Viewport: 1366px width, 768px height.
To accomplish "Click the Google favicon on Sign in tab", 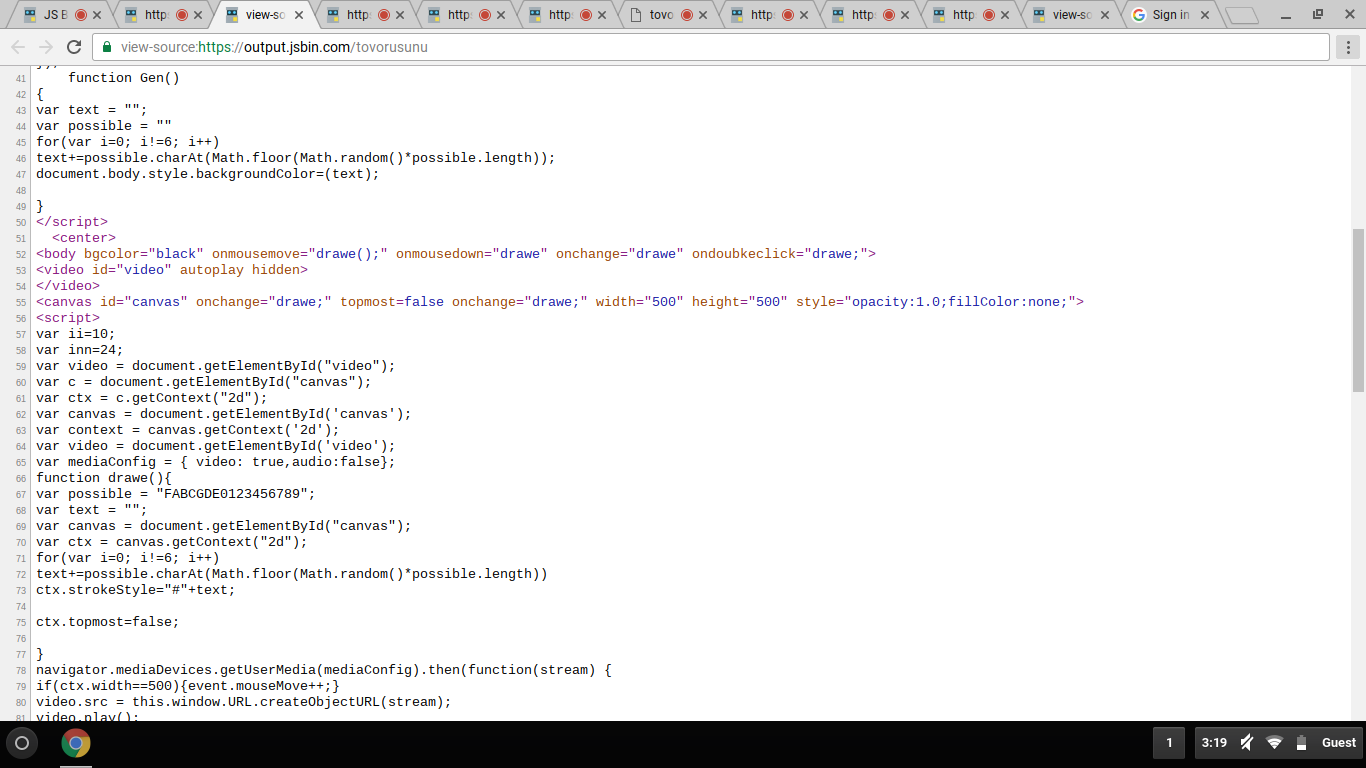I will (1138, 15).
